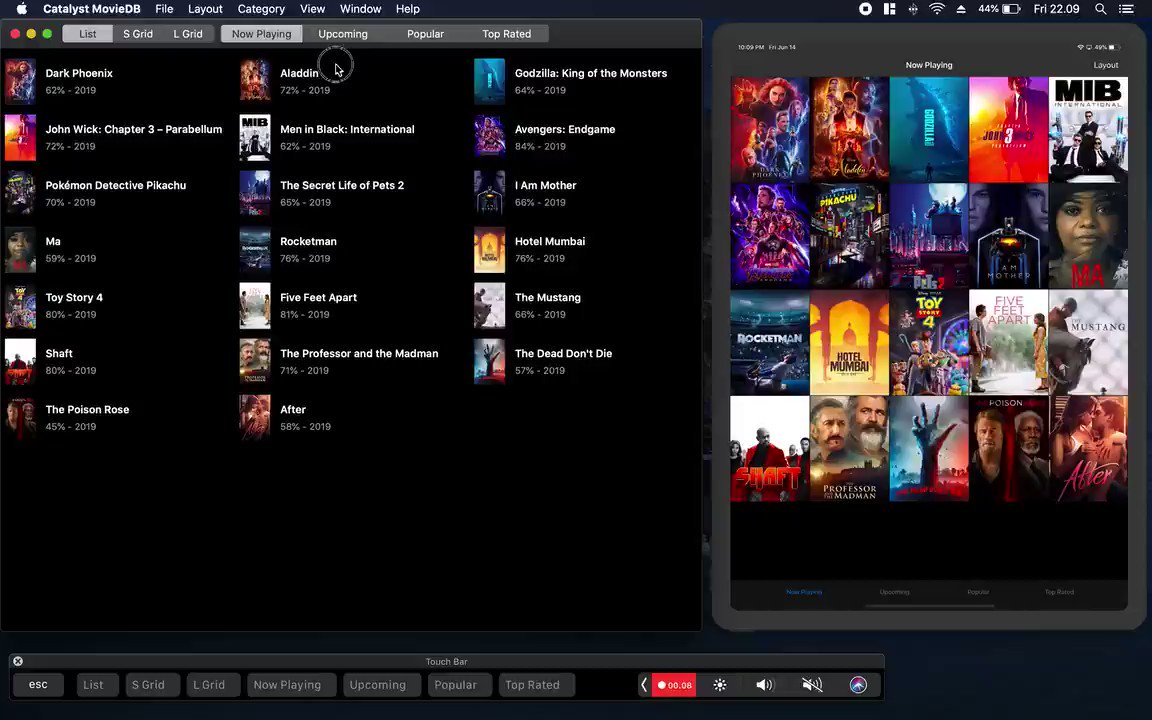The height and width of the screenshot is (720, 1152).
Task: Tap S Grid button in Touch Bar
Action: coord(152,685)
